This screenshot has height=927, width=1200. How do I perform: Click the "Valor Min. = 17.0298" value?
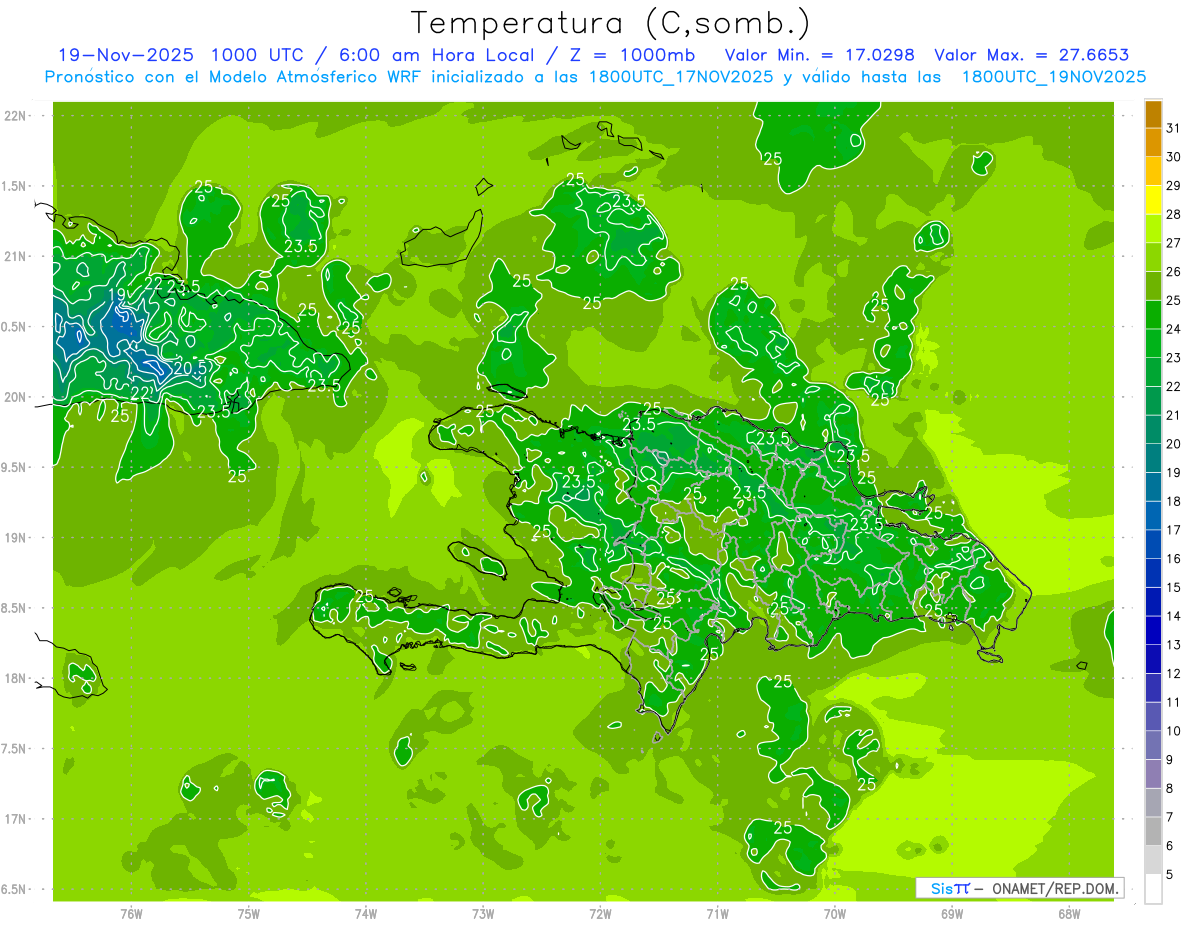click(820, 55)
